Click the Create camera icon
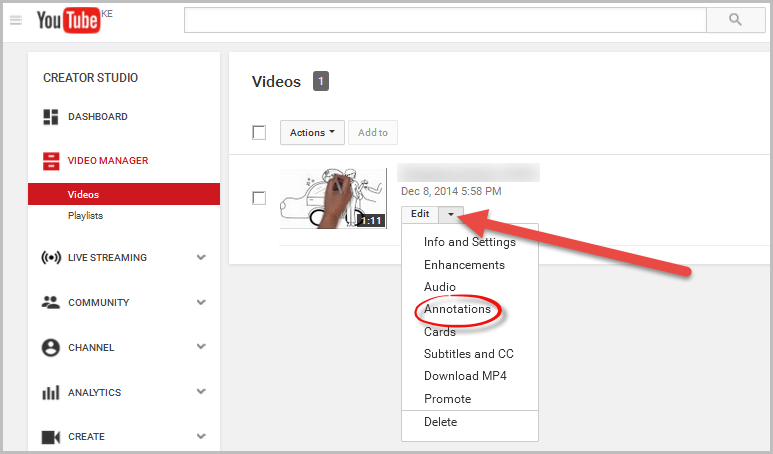 [51, 437]
